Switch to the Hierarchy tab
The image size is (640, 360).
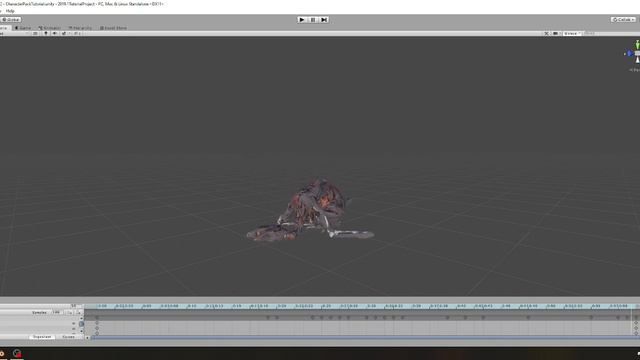[80, 28]
